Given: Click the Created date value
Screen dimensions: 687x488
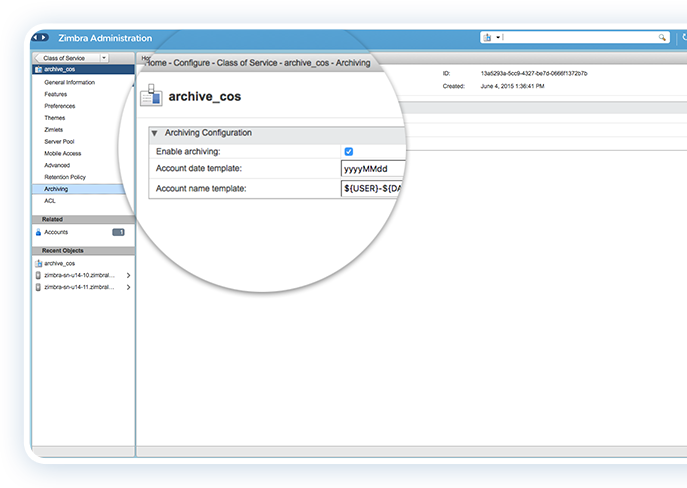Looking at the screenshot, I should click(512, 86).
